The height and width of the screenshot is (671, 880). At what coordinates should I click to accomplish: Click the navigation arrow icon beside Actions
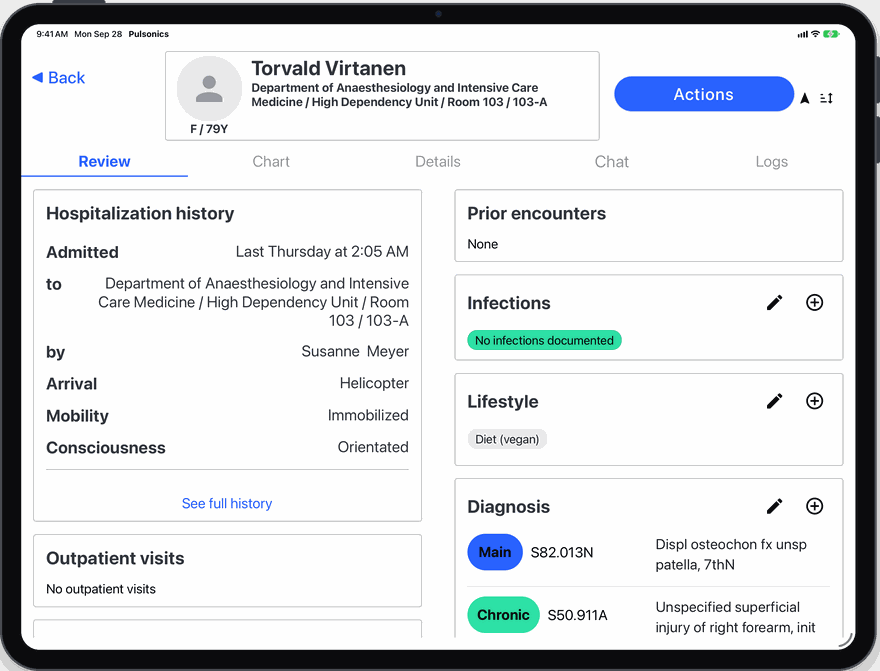(805, 98)
